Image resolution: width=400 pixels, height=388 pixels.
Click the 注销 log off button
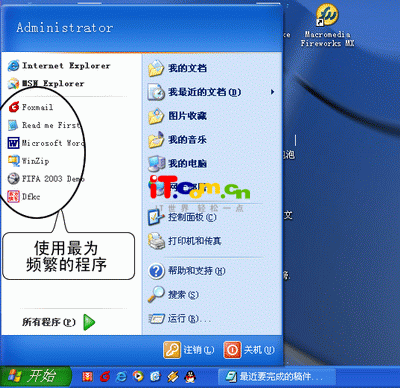pos(189,350)
